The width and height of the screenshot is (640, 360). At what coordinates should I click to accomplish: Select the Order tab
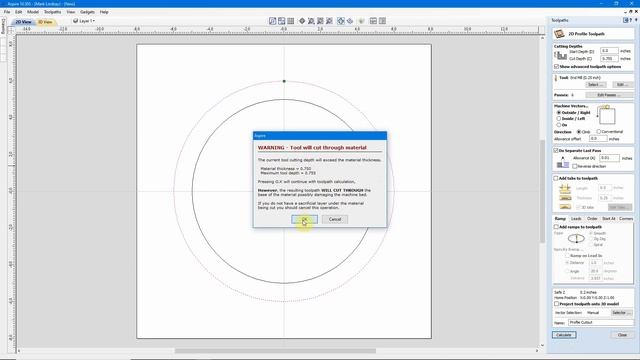[x=592, y=219]
